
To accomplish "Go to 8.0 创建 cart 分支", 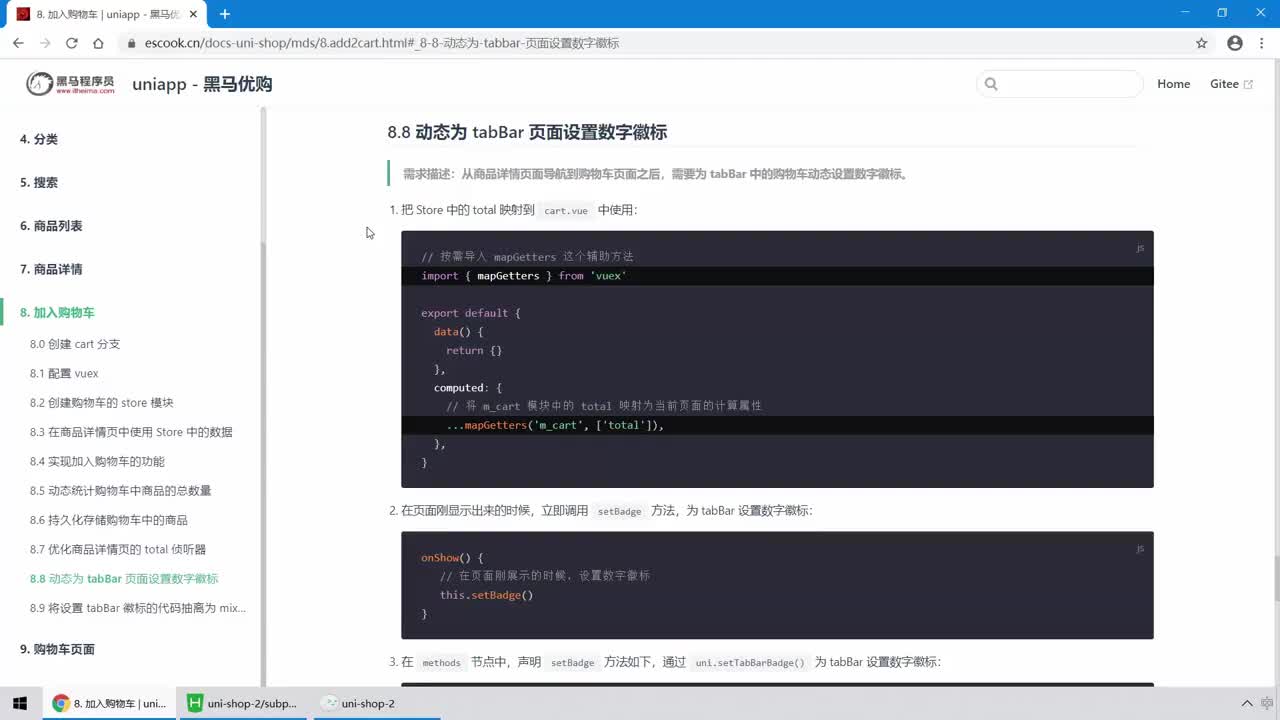I will 75,344.
